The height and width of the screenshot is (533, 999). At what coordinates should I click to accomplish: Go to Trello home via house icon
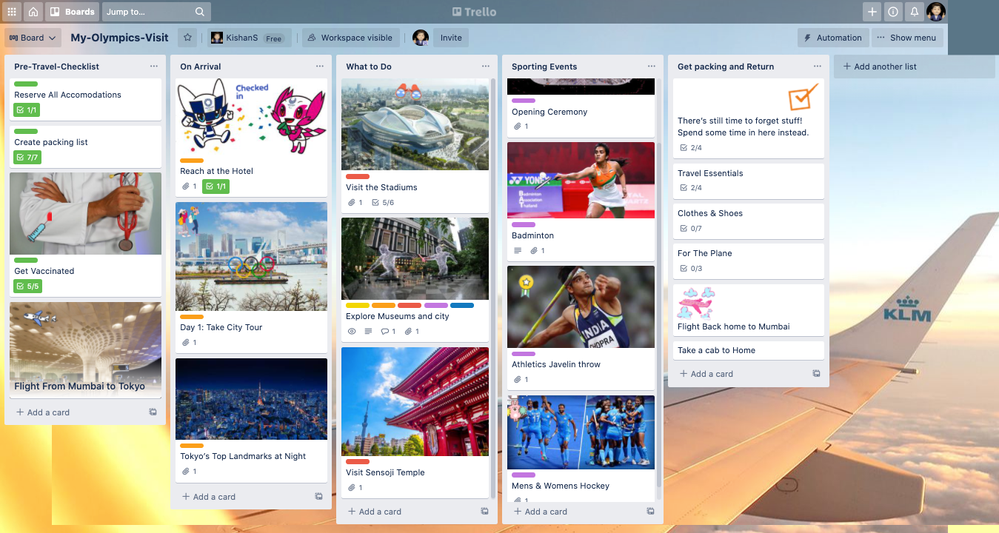click(33, 11)
